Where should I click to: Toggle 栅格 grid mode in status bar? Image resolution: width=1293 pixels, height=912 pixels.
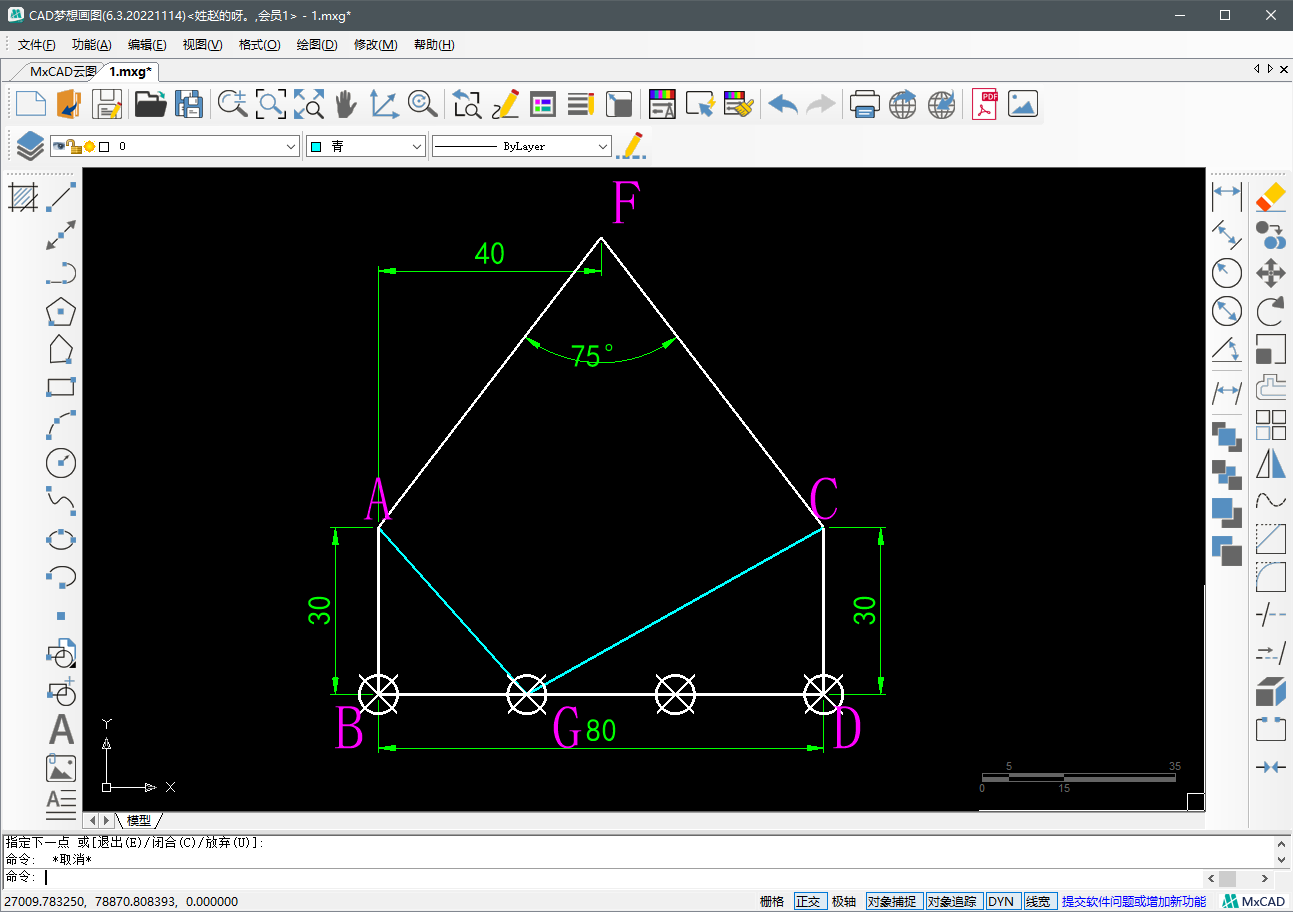772,901
